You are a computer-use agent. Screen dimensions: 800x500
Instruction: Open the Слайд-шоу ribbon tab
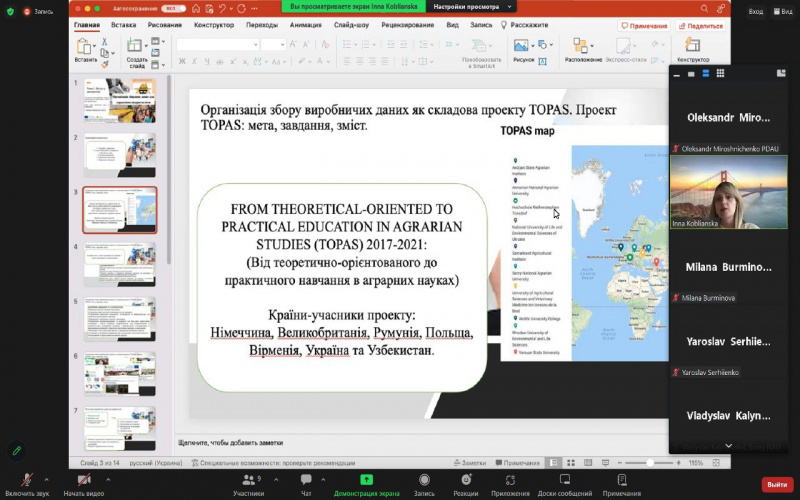click(352, 25)
